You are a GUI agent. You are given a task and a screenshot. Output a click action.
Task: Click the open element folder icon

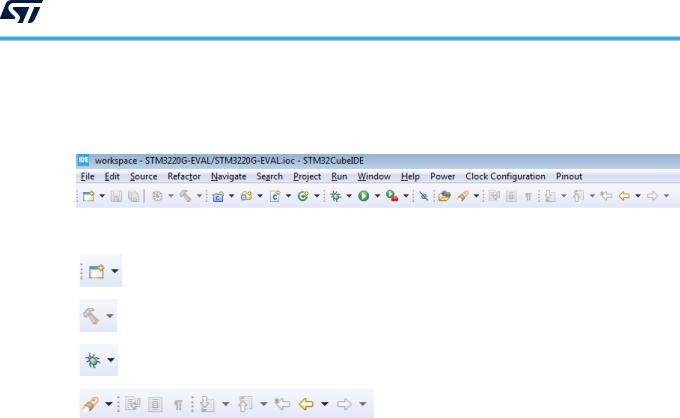[444, 196]
